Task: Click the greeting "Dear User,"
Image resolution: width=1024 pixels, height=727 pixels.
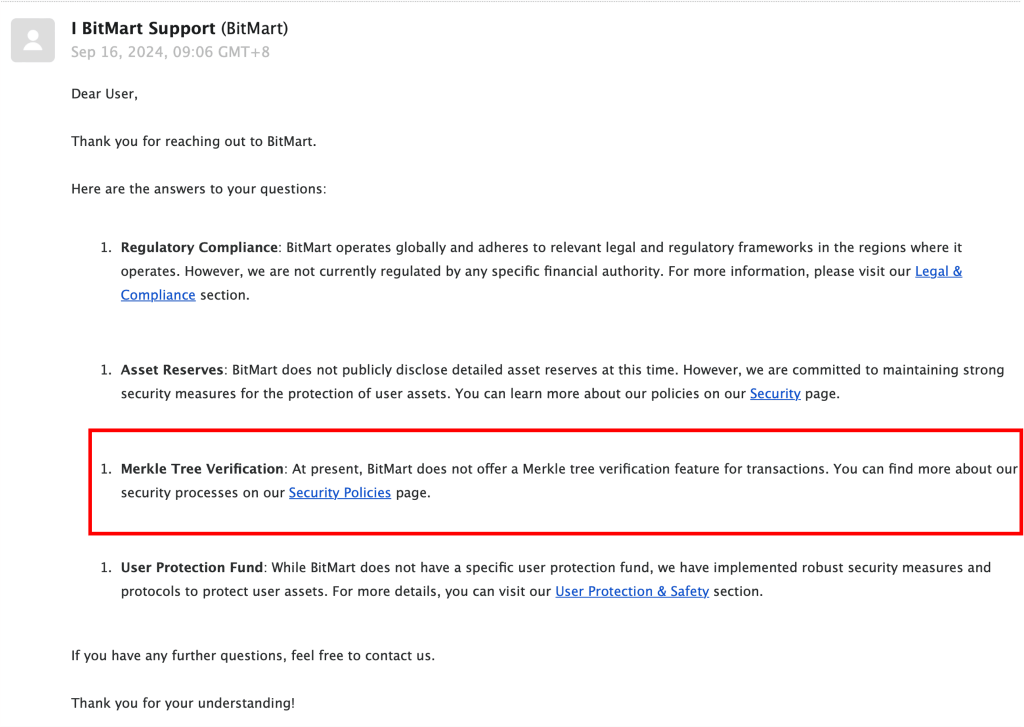Action: (104, 94)
